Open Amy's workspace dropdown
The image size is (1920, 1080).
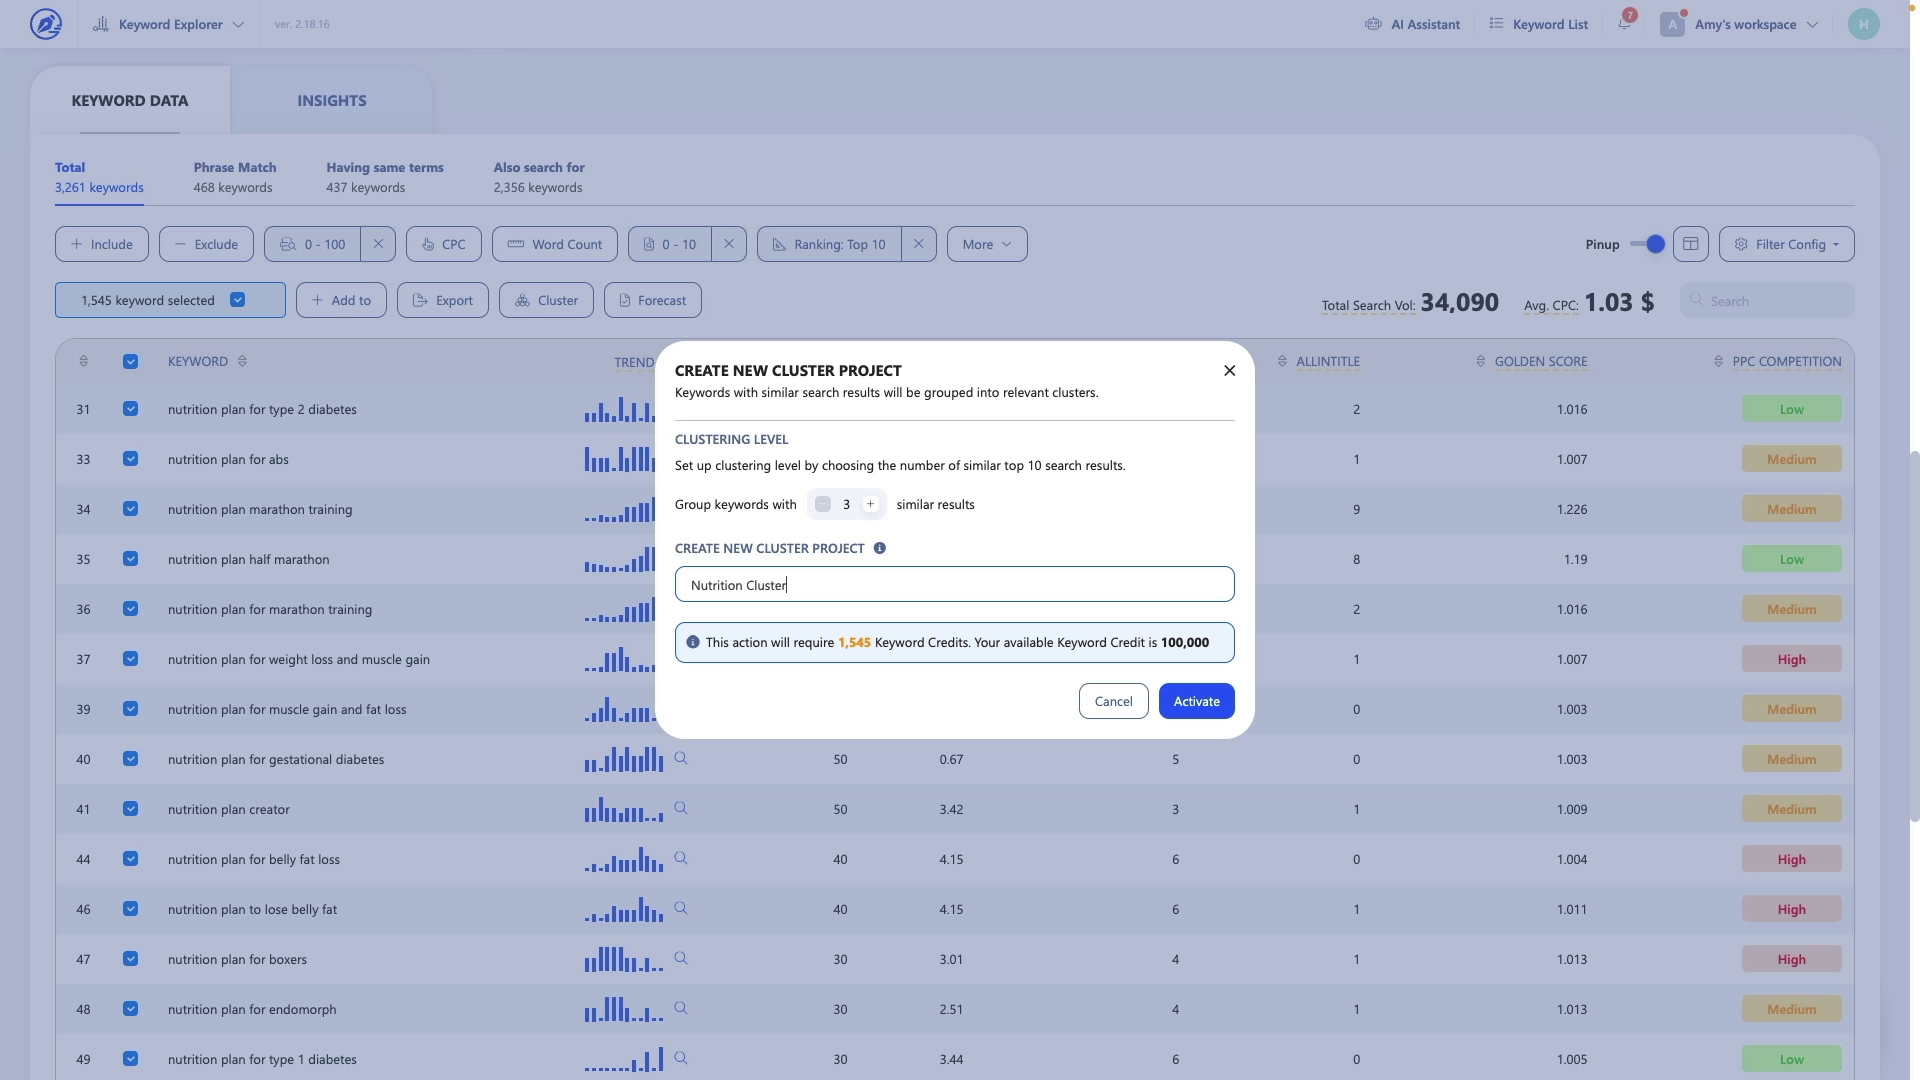point(1745,24)
